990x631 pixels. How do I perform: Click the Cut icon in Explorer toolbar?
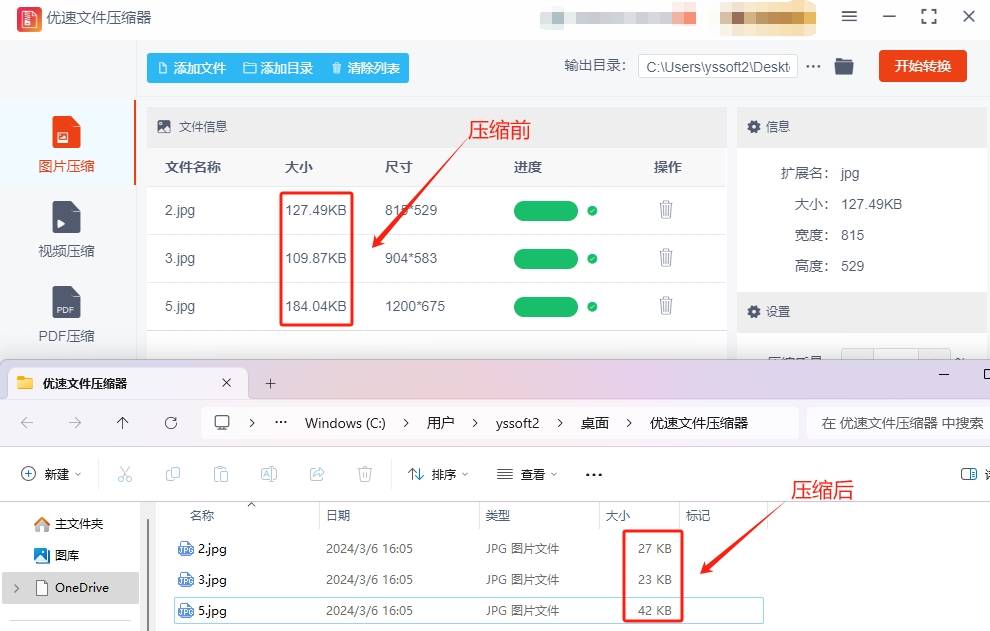[x=125, y=474]
